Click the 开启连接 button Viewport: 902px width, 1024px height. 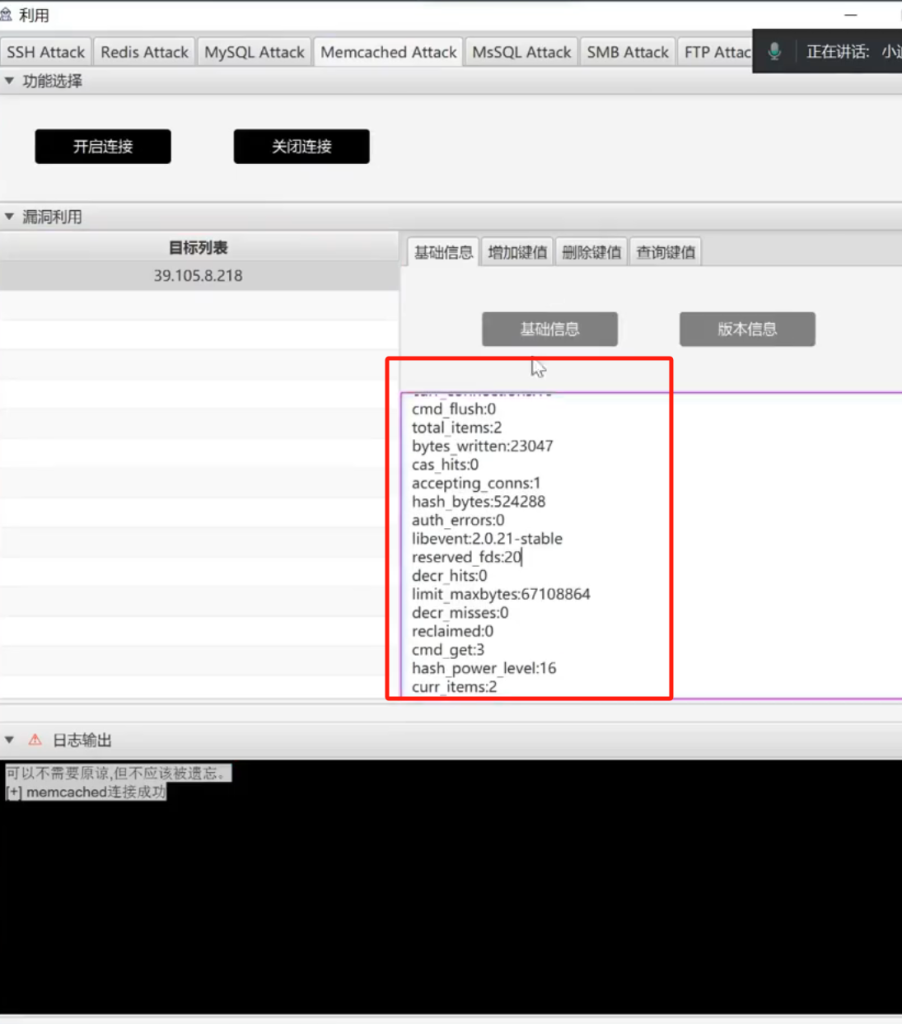(x=103, y=146)
